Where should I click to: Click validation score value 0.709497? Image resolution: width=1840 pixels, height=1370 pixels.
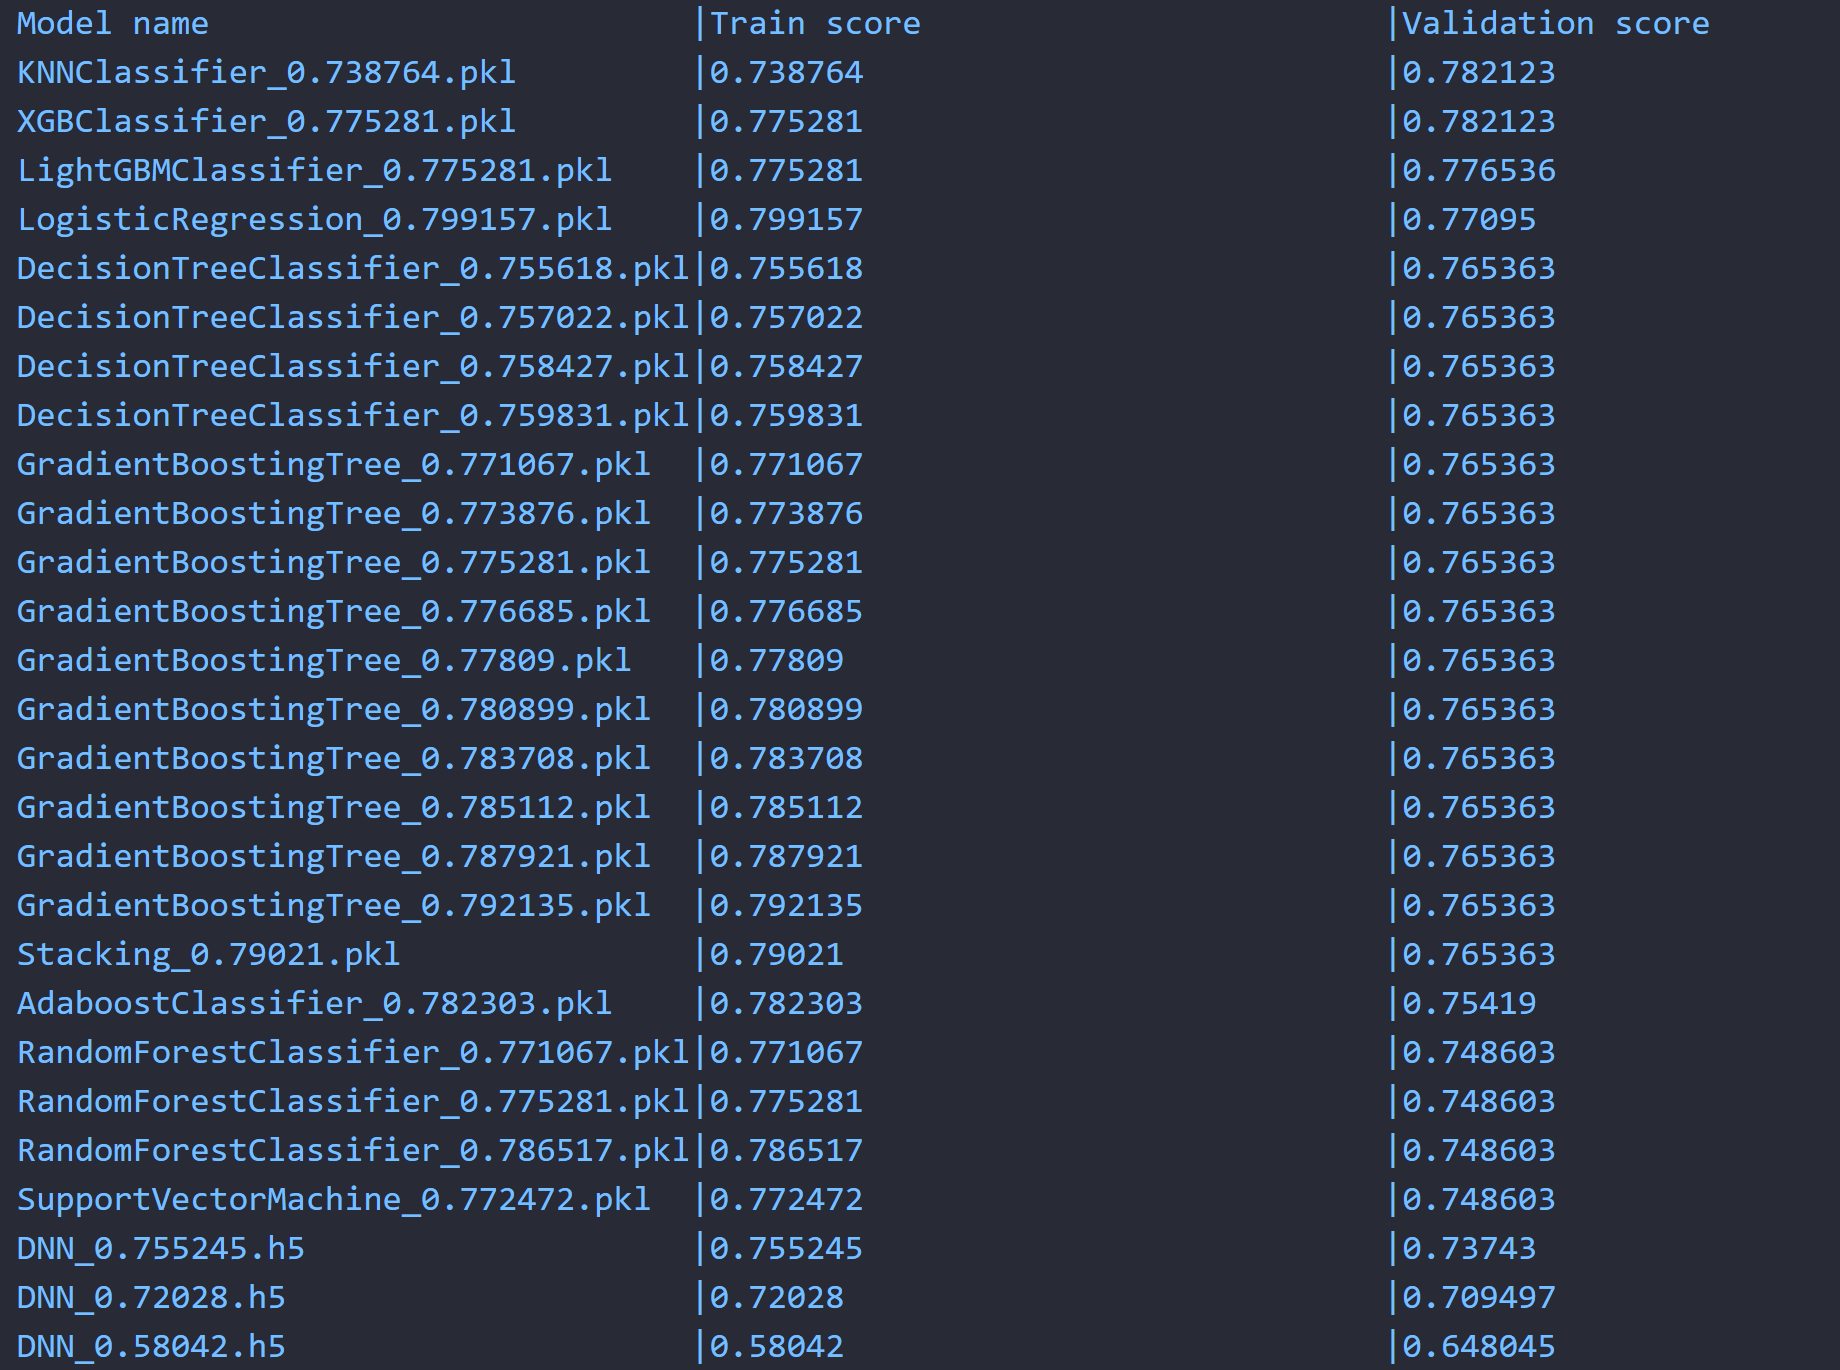pyautogui.click(x=1479, y=1298)
